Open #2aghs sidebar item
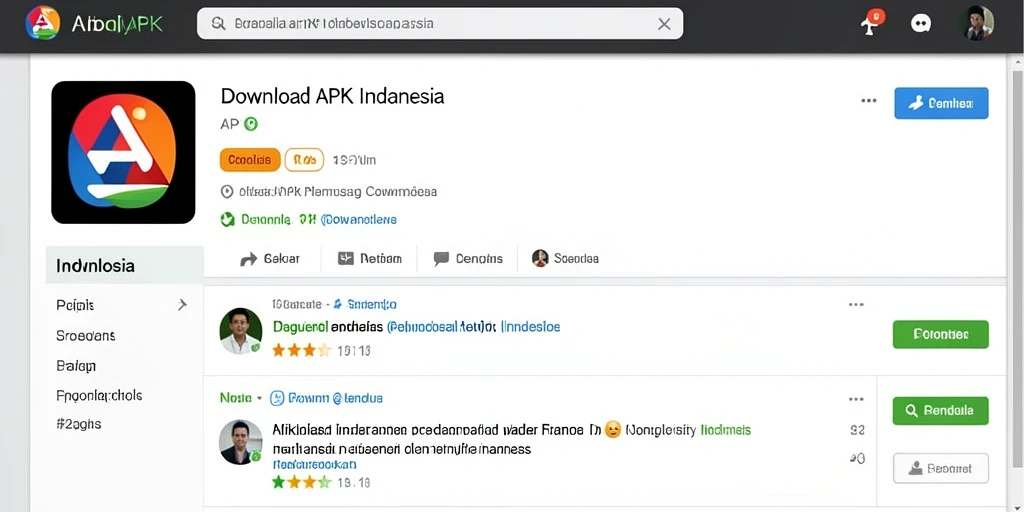1024x512 pixels. click(x=79, y=424)
